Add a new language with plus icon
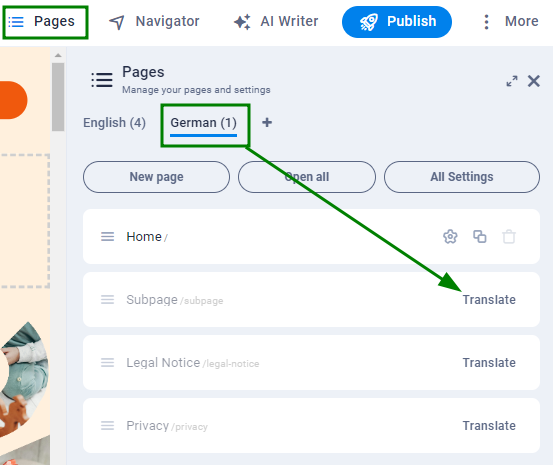Image resolution: width=553 pixels, height=465 pixels. (267, 122)
